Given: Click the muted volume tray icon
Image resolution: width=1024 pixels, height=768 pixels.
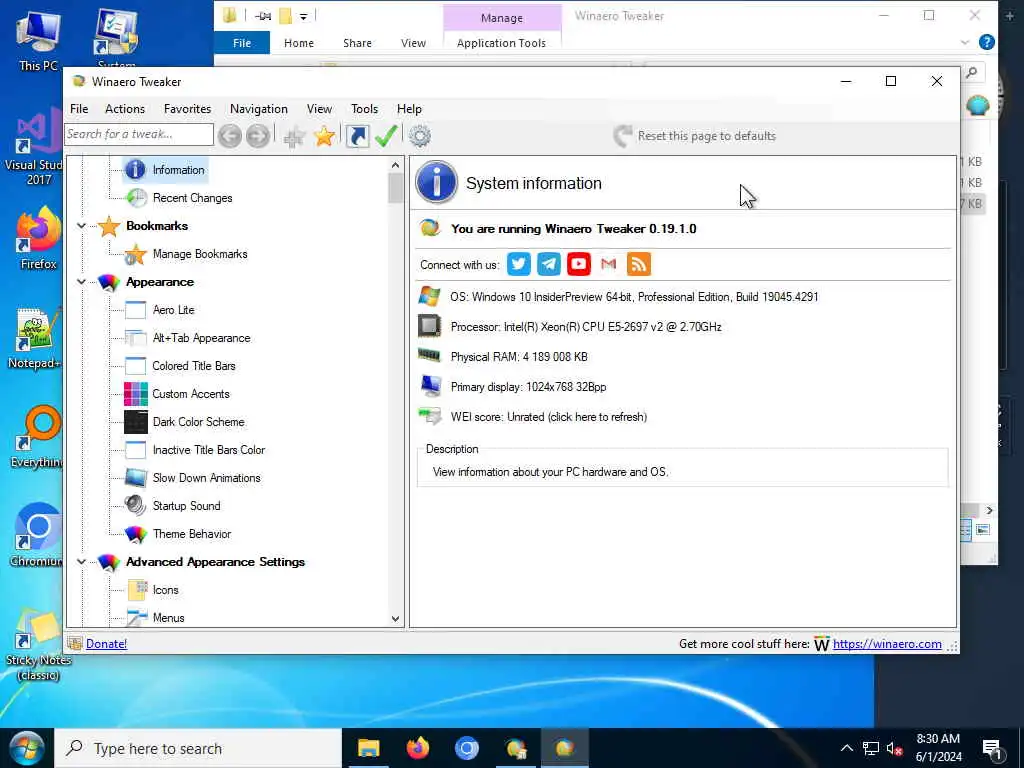Looking at the screenshot, I should [x=895, y=748].
